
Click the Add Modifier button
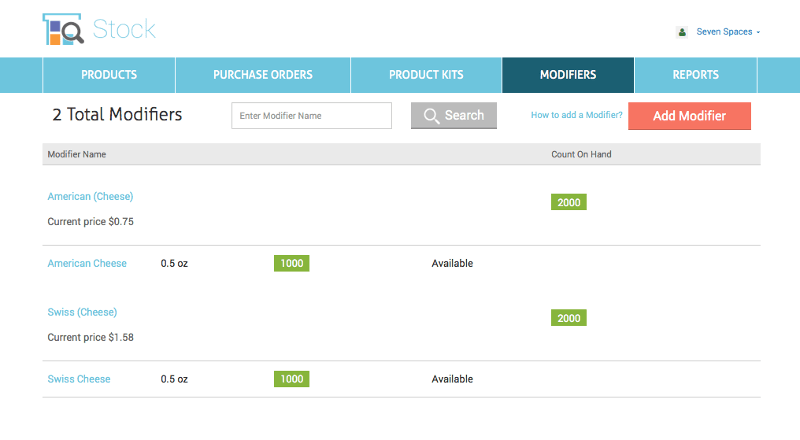(689, 116)
